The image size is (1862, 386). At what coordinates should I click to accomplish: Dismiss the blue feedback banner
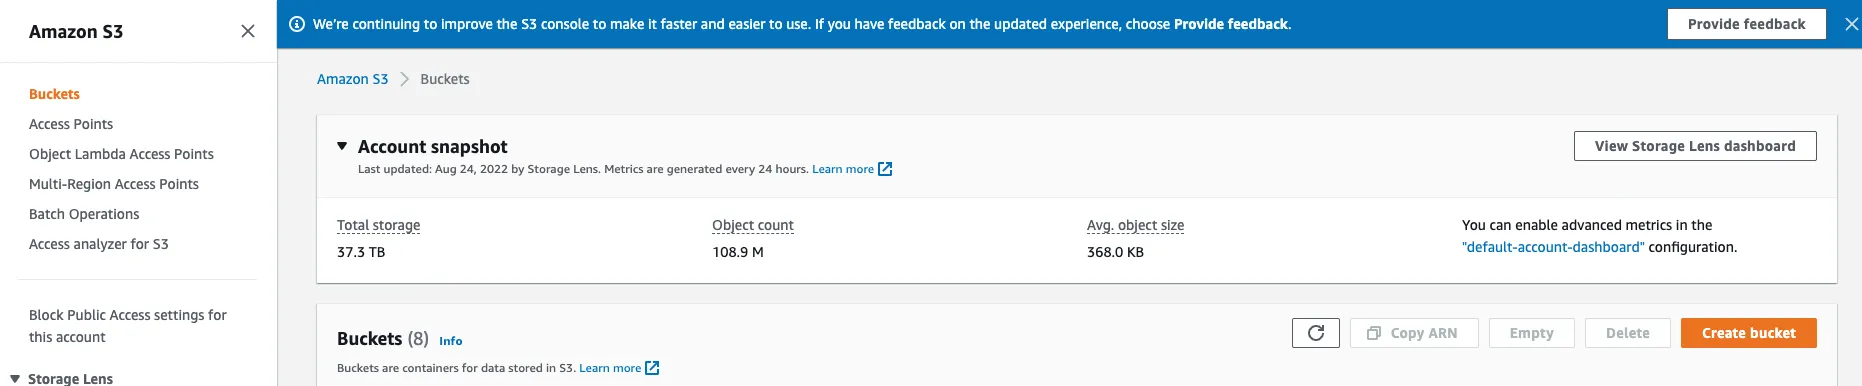[1851, 24]
